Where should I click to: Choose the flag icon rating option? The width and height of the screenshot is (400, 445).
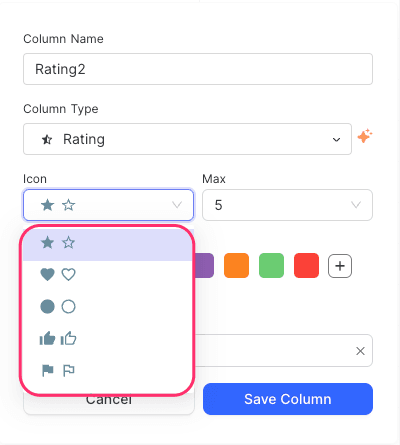[108, 370]
